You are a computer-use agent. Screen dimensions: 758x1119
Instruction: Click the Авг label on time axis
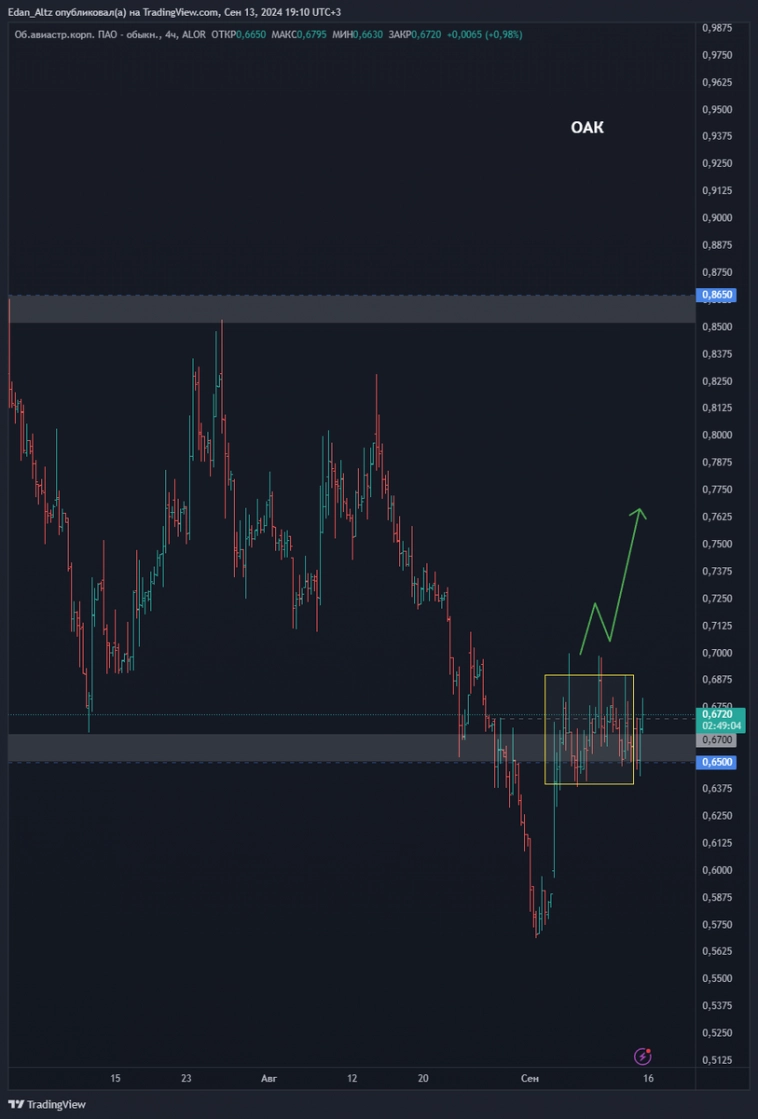[x=268, y=1078]
